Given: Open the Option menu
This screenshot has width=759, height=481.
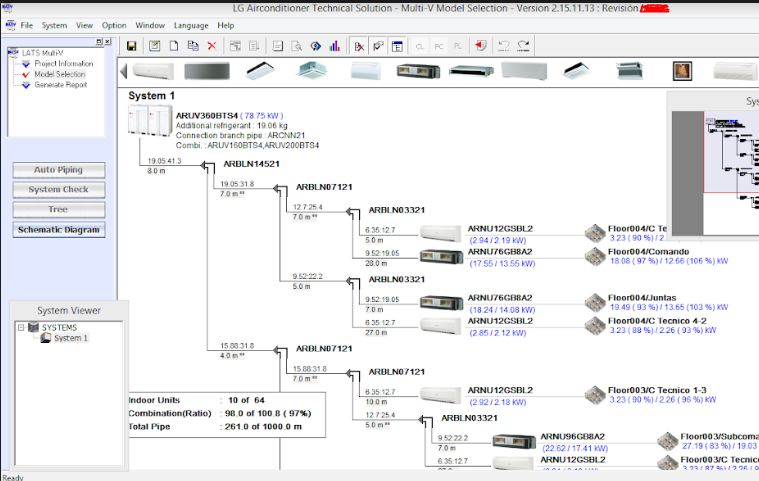Looking at the screenshot, I should click(x=114, y=24).
